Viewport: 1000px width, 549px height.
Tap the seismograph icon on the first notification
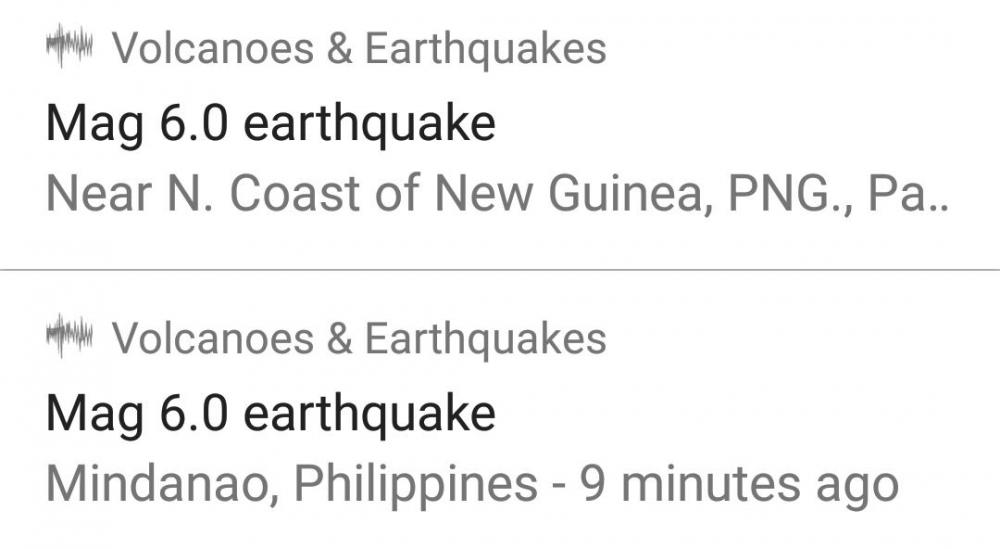70,49
